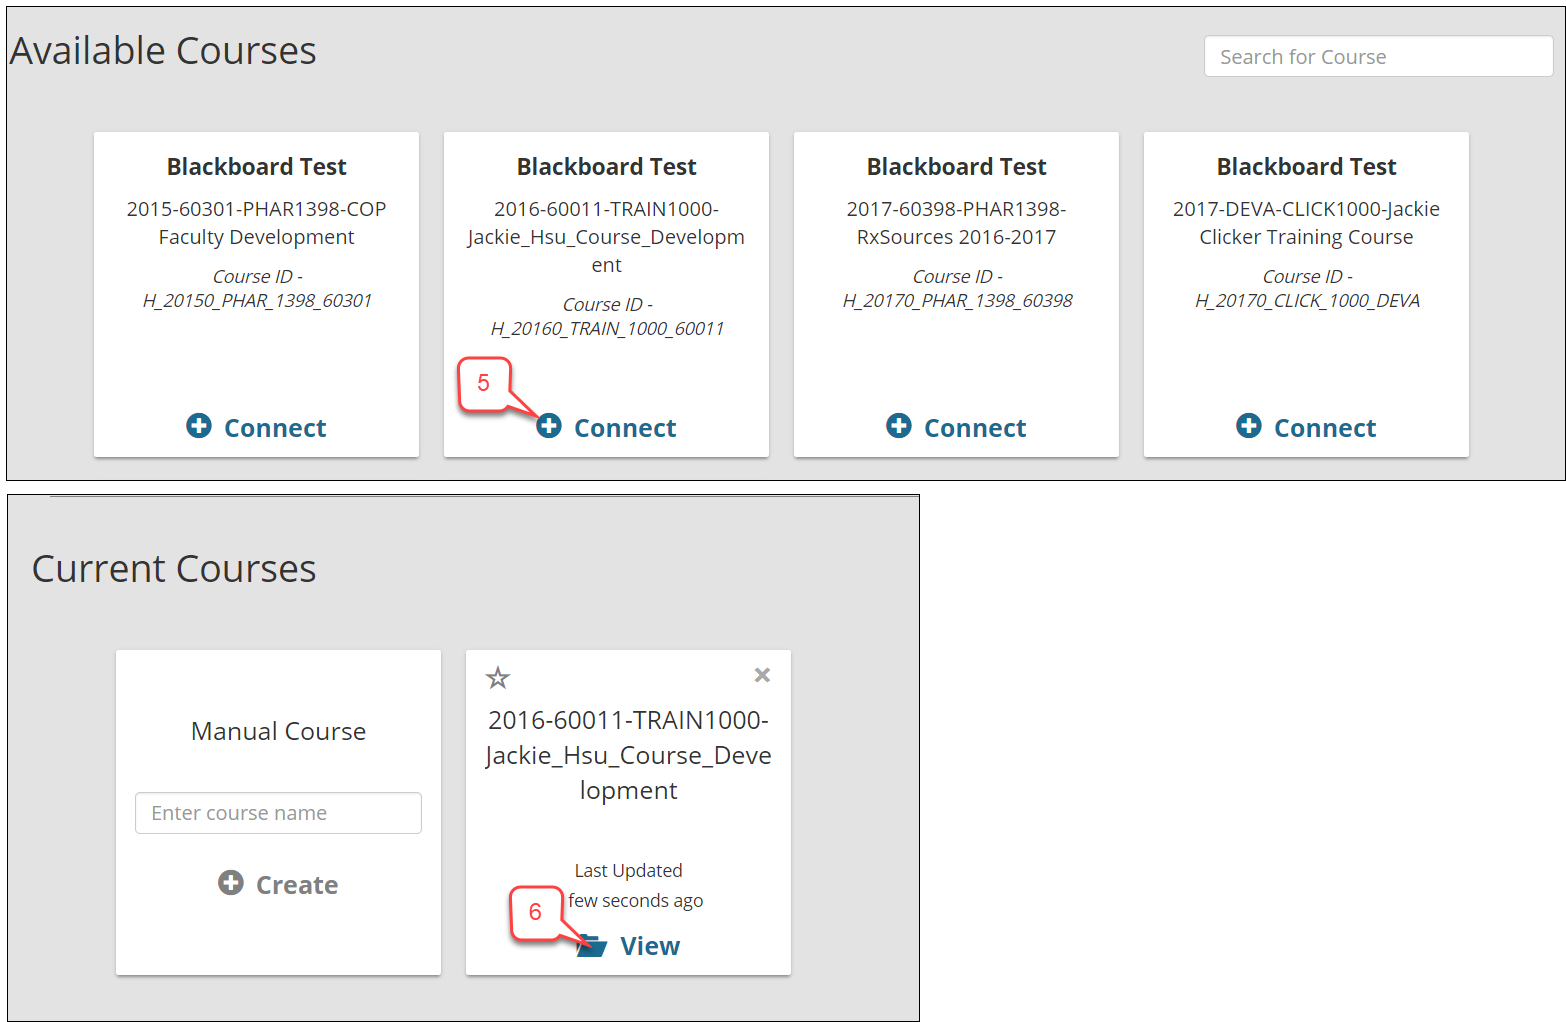The height and width of the screenshot is (1022, 1566).
Task: Select the Course ID H_20170_CLICK_1000_DEVA text
Action: pyautogui.click(x=1307, y=289)
